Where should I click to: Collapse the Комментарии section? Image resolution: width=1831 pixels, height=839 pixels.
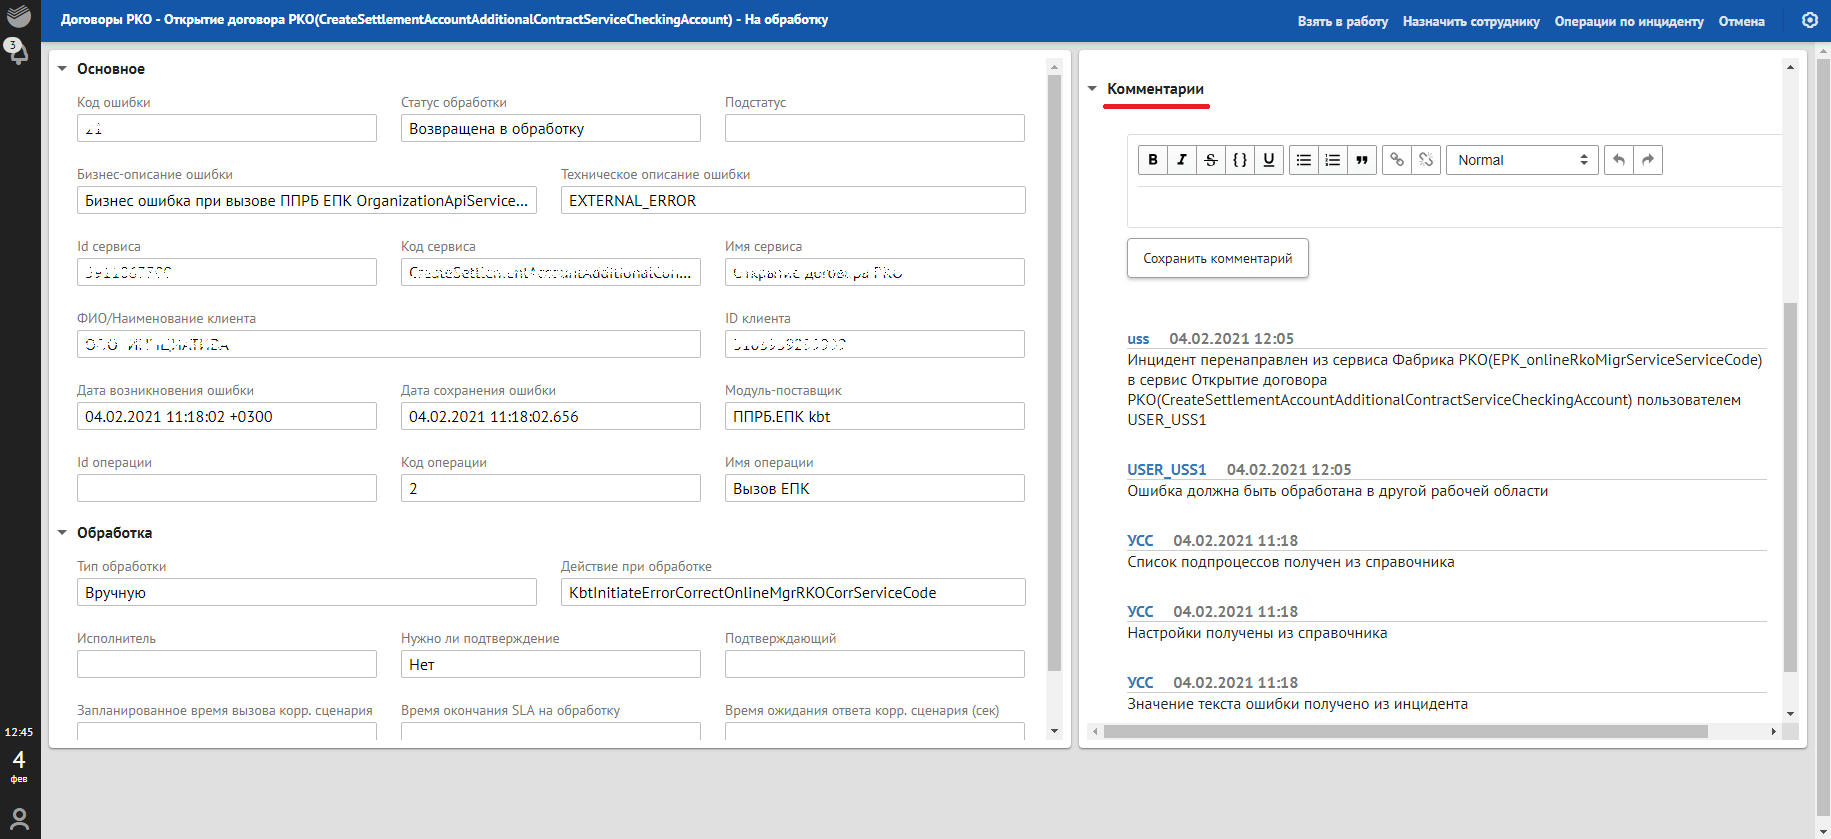(x=1092, y=89)
